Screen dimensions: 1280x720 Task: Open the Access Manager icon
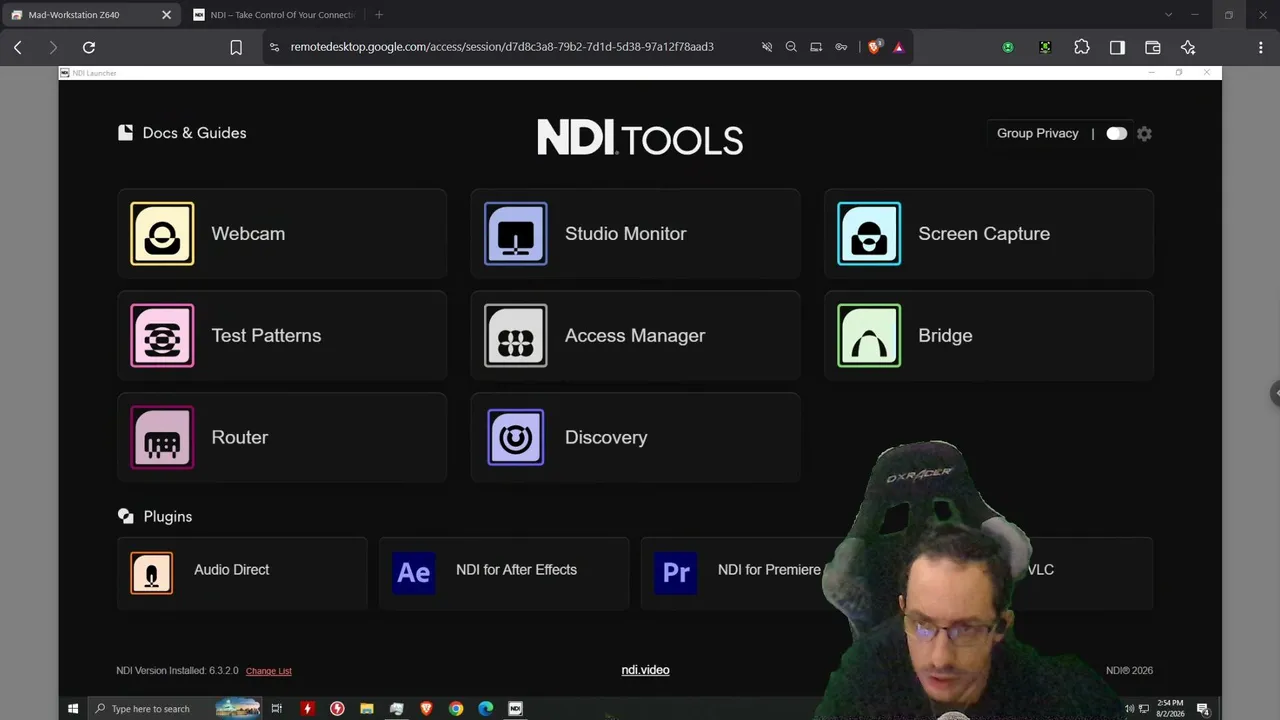[516, 336]
